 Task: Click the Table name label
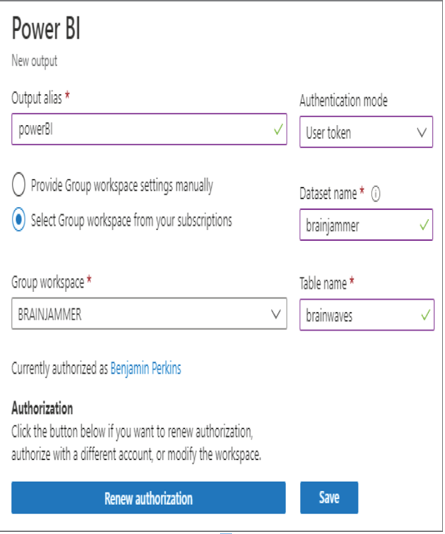coord(323,283)
